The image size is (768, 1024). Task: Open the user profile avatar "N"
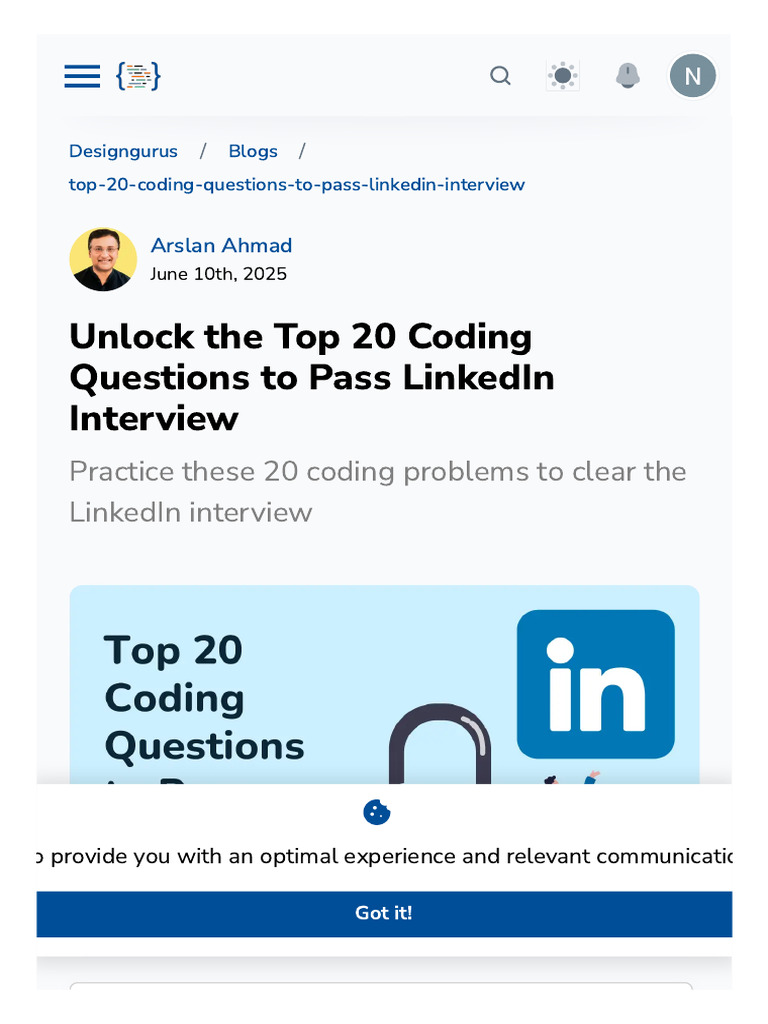pyautogui.click(x=692, y=76)
